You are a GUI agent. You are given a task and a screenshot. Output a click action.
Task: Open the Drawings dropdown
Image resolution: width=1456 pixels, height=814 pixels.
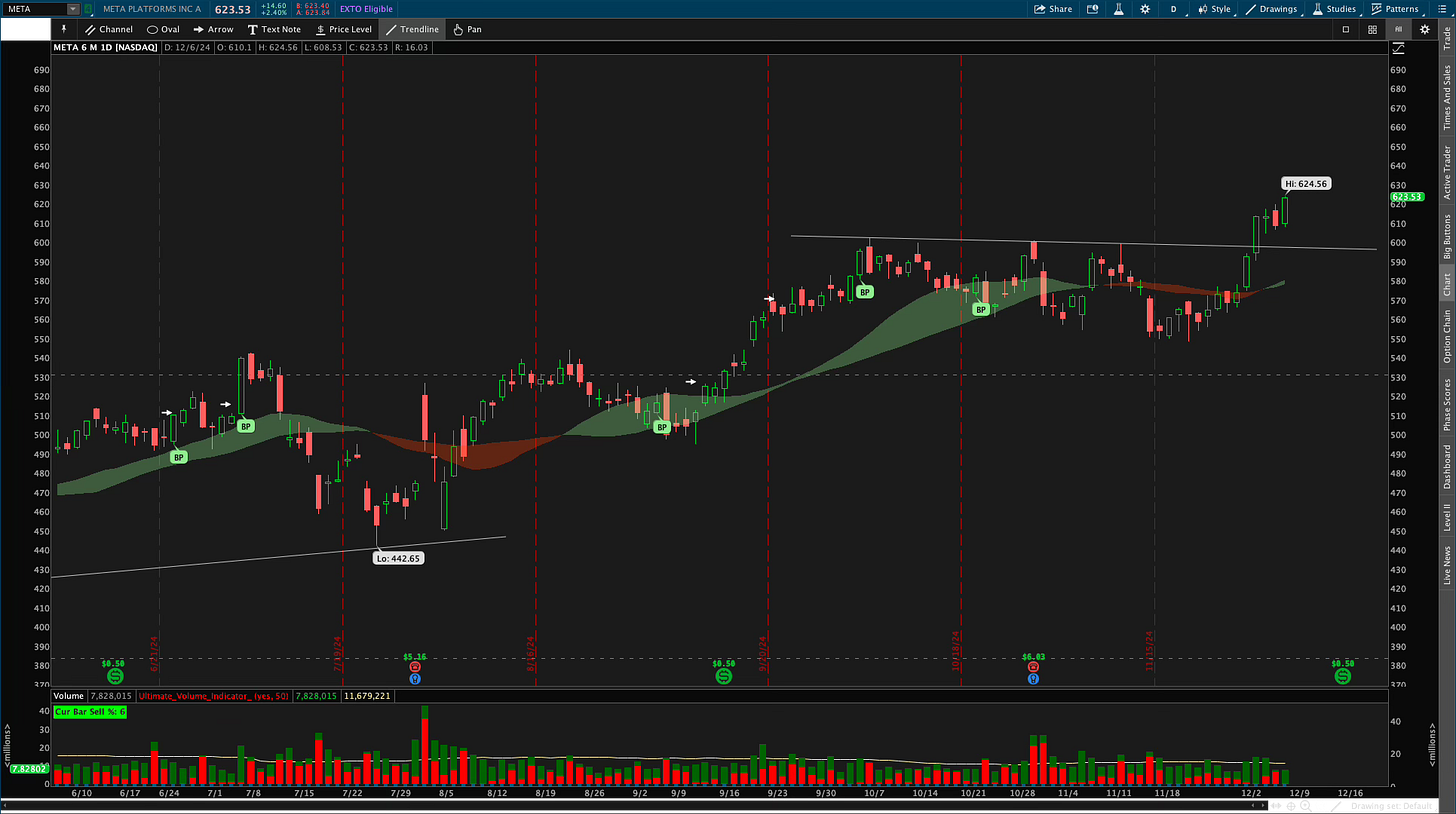click(x=1271, y=9)
